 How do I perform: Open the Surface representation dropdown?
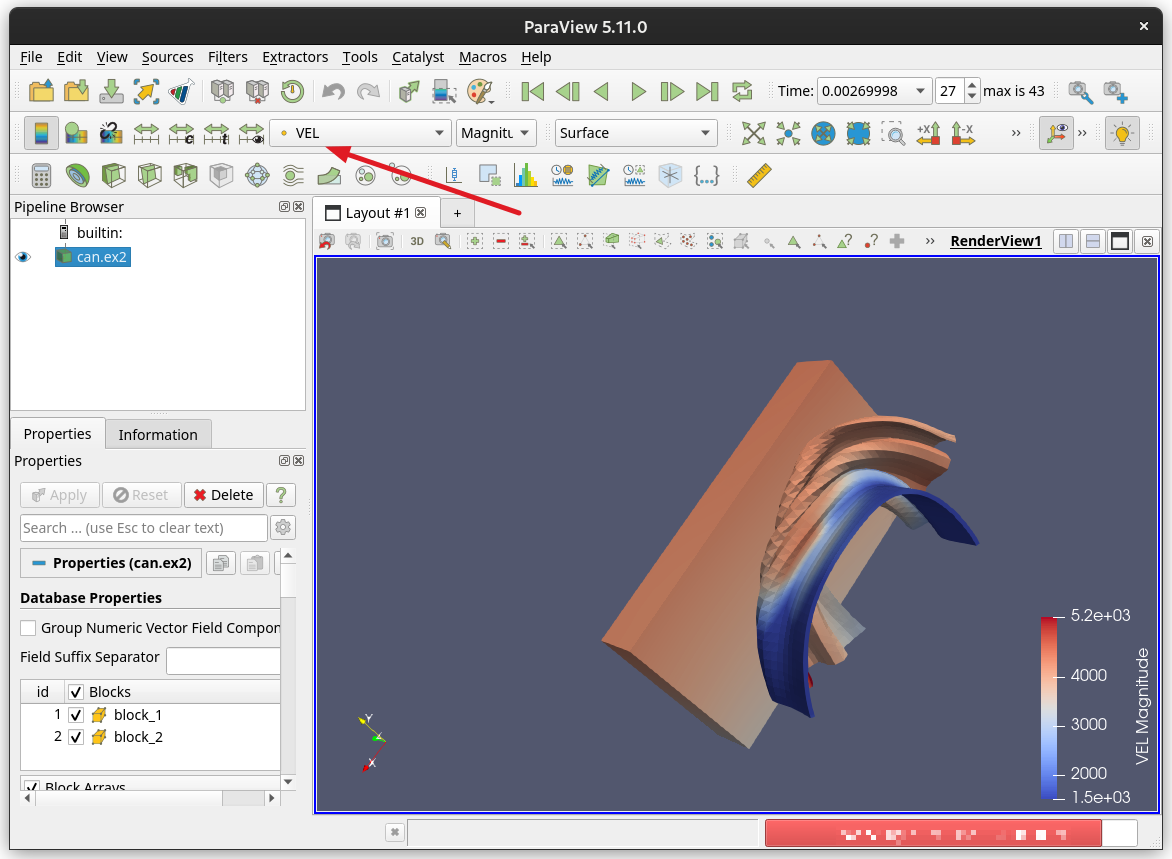(635, 133)
